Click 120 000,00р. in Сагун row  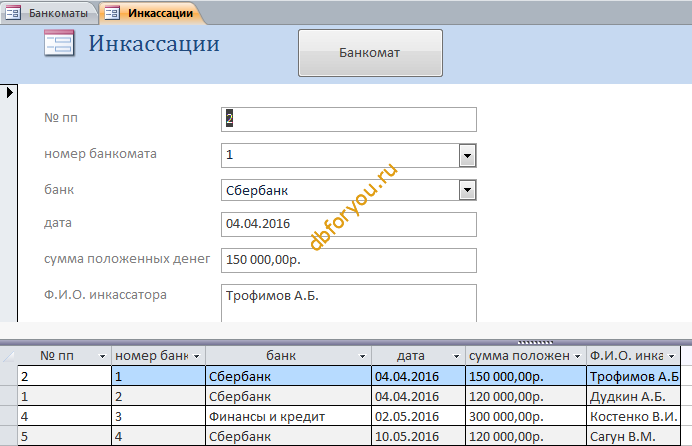[526, 436]
